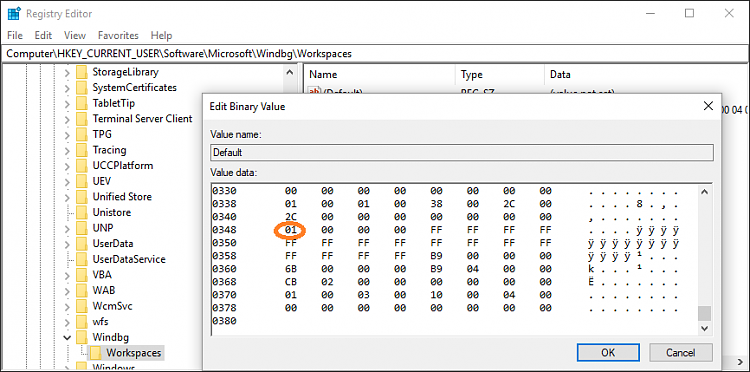Expand the WAB key
750x372 pixels.
point(67,290)
